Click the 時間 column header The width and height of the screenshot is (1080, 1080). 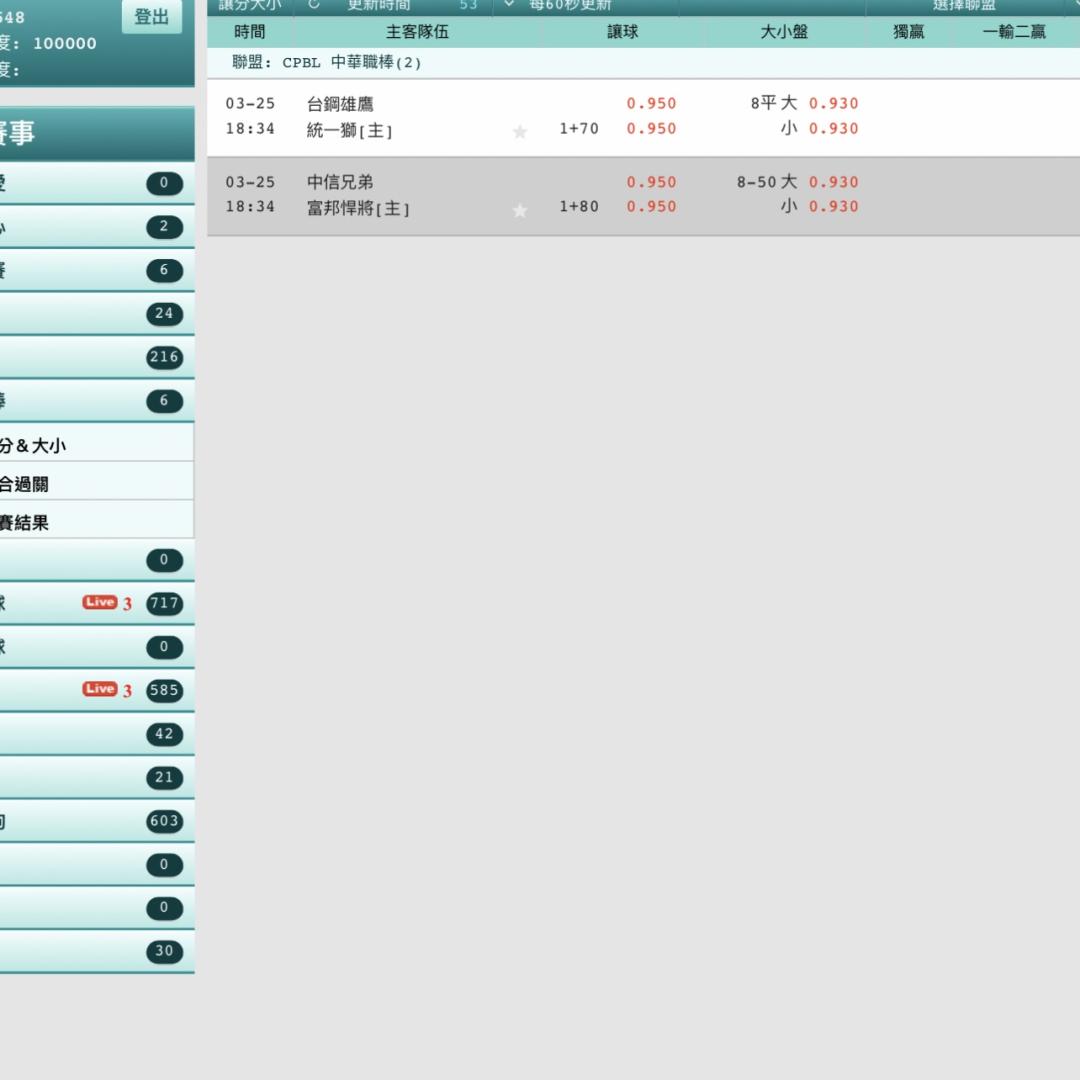[x=249, y=32]
